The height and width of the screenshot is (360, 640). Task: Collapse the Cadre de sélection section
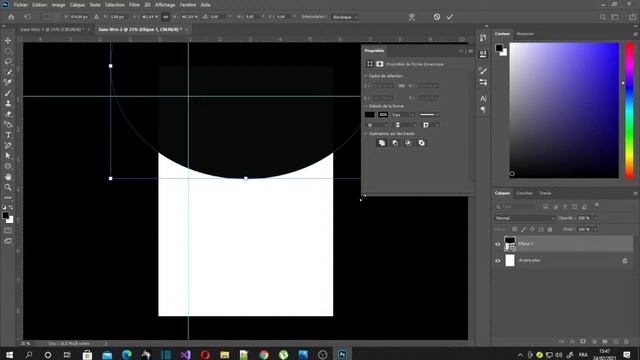click(x=366, y=76)
